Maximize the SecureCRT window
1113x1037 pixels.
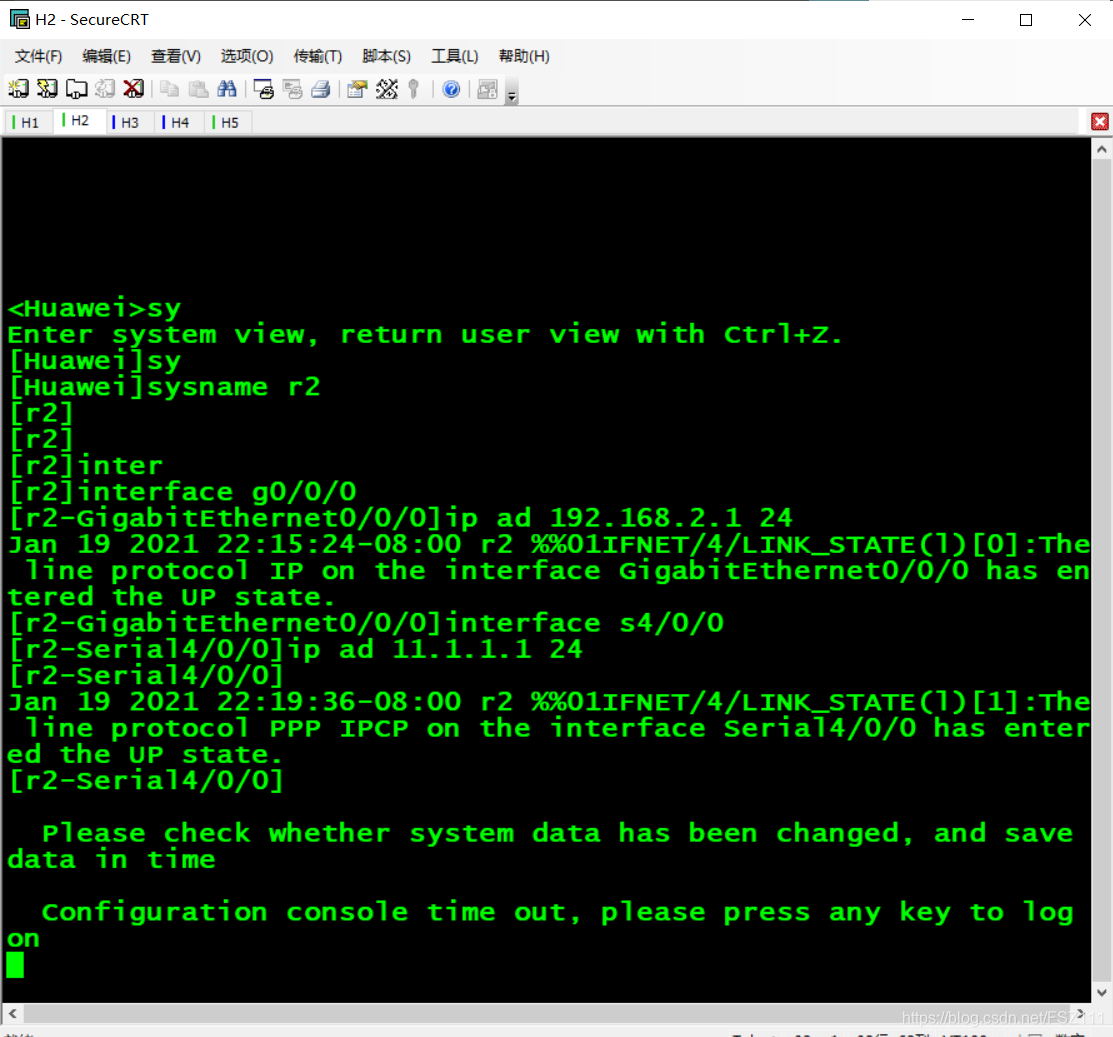1026,20
